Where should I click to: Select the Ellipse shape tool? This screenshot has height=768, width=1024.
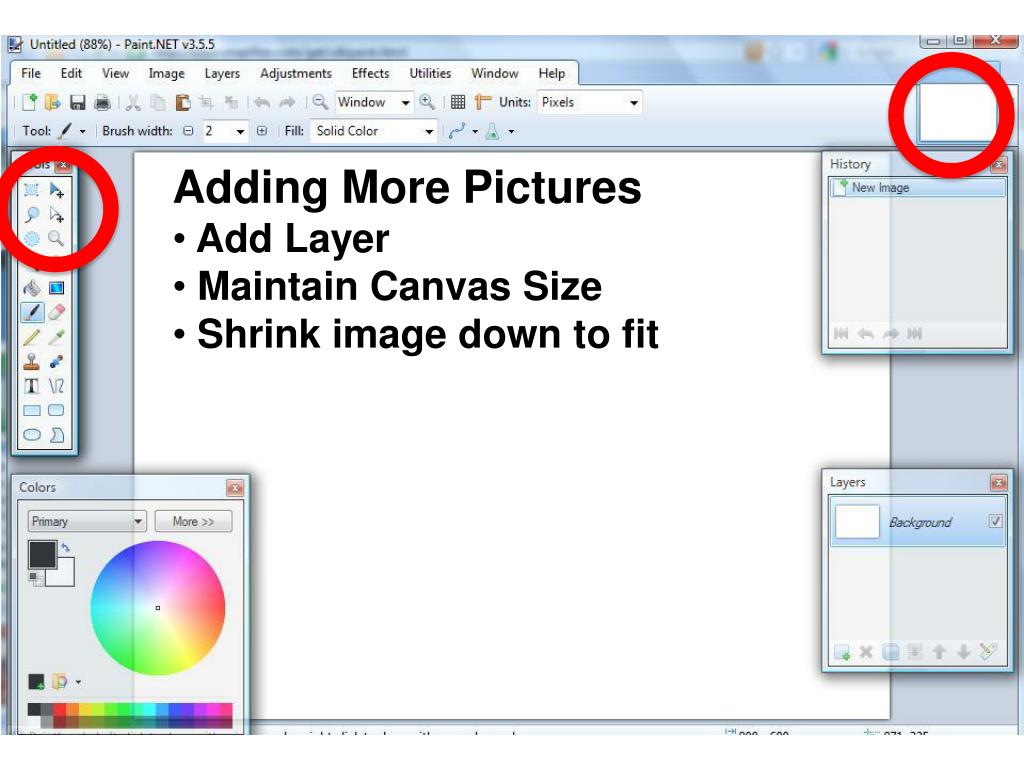31,434
